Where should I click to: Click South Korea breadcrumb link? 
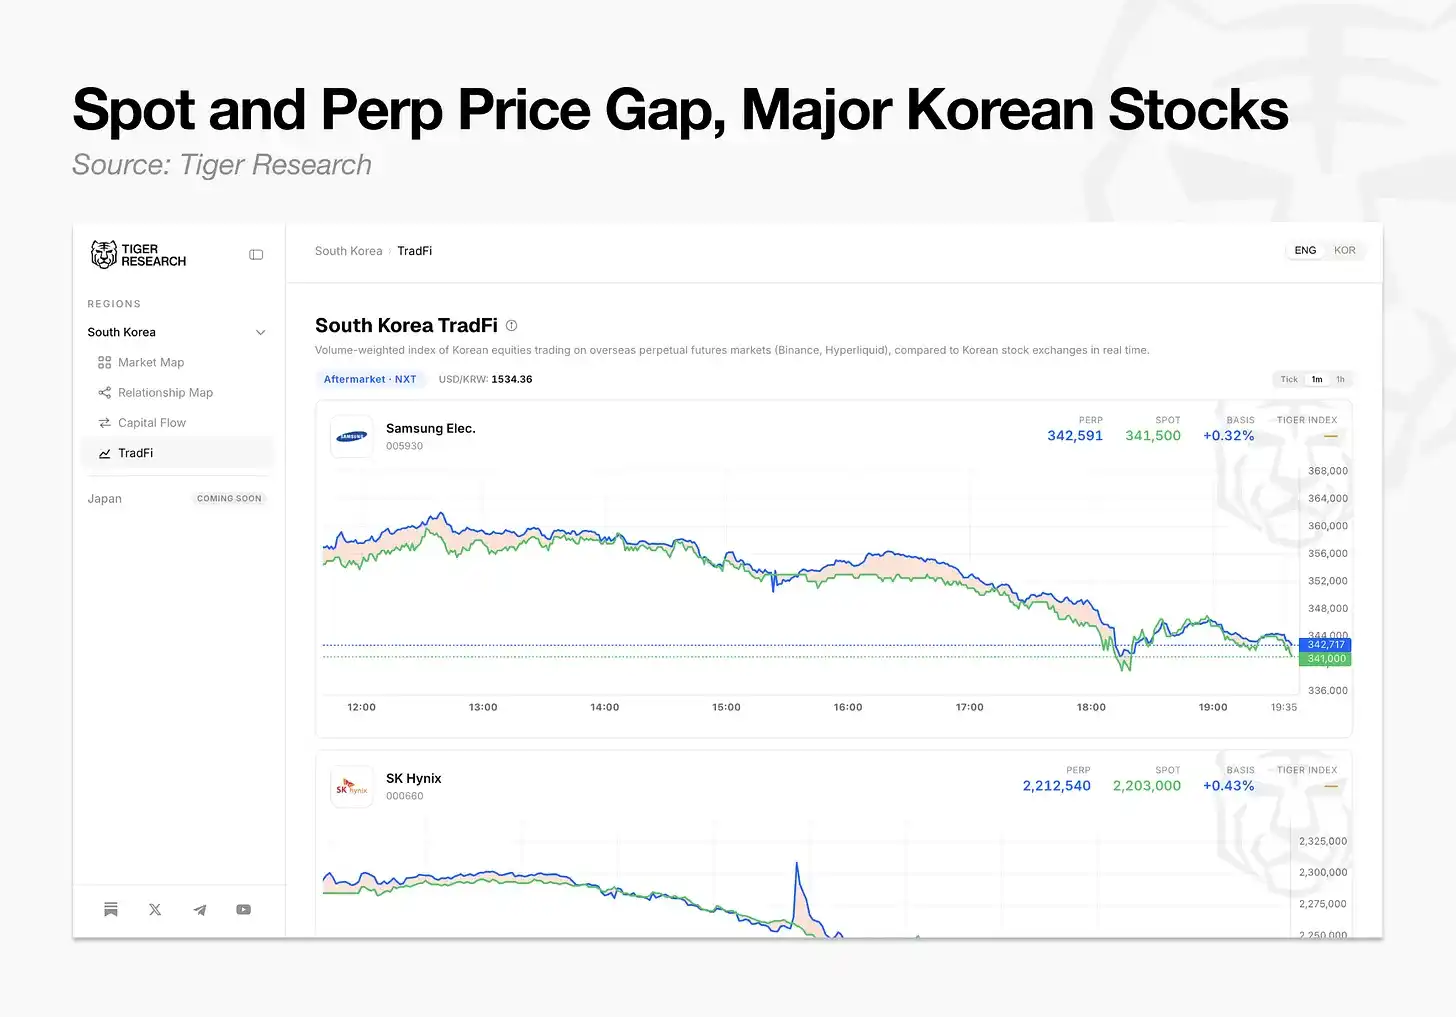[348, 251]
